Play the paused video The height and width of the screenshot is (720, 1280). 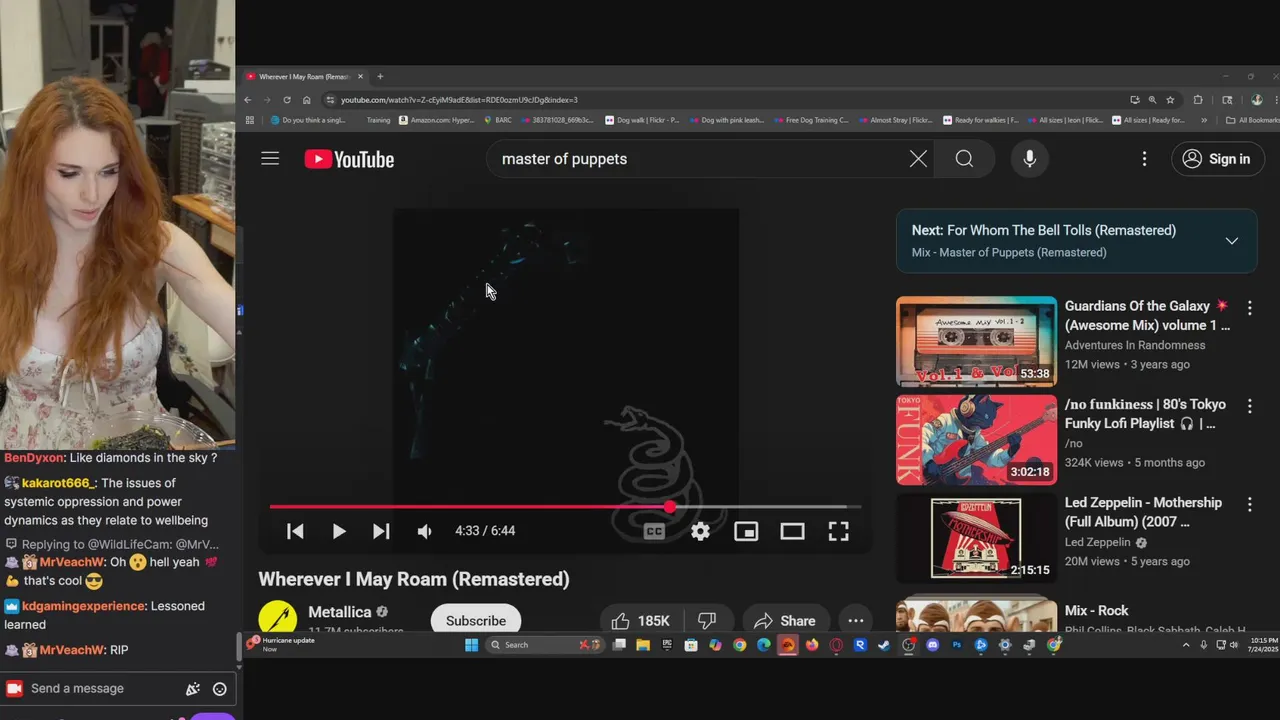[338, 531]
